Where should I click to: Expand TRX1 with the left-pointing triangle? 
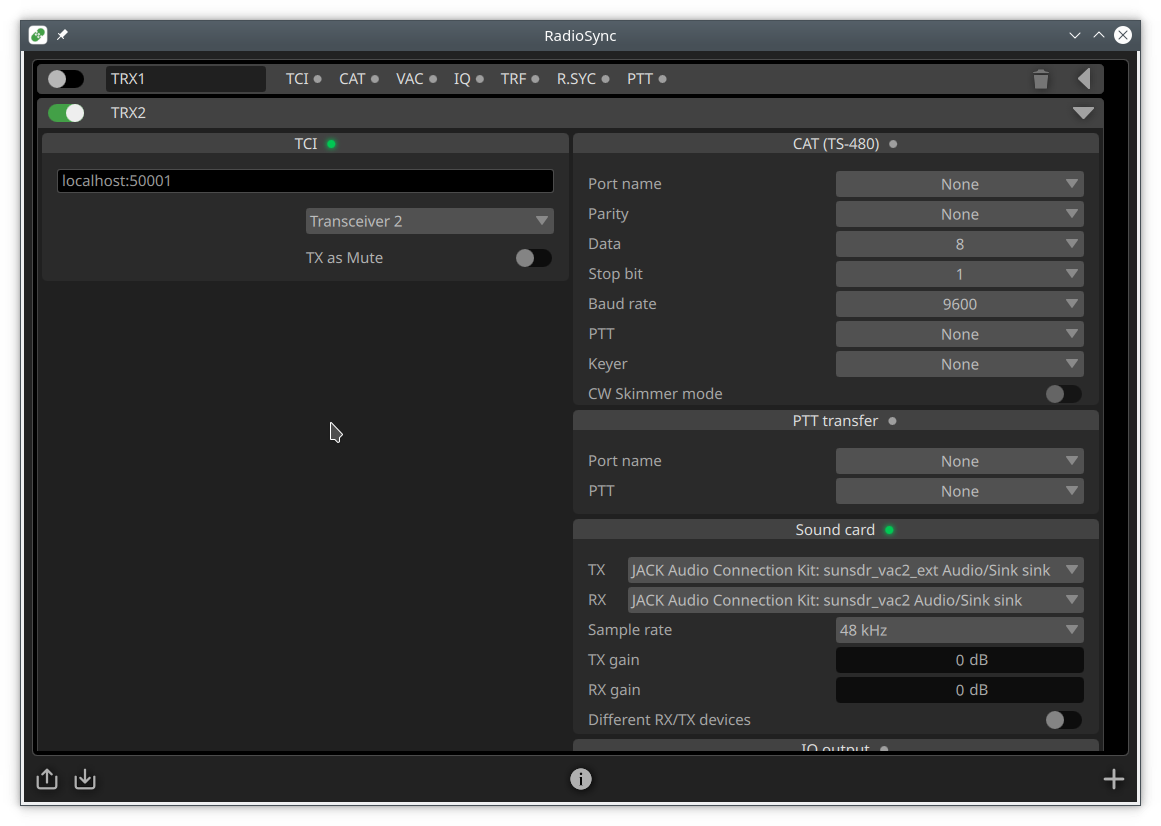point(1084,78)
